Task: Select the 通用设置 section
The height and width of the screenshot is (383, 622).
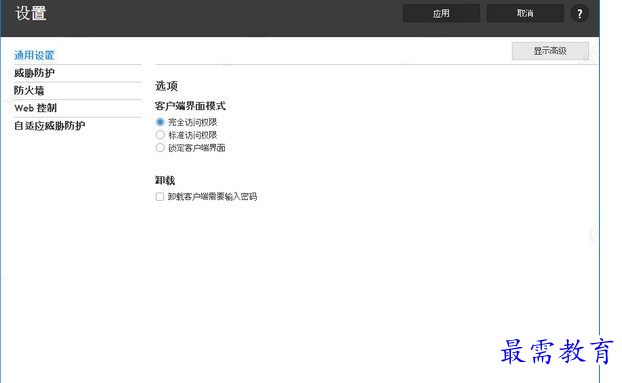Action: point(34,56)
